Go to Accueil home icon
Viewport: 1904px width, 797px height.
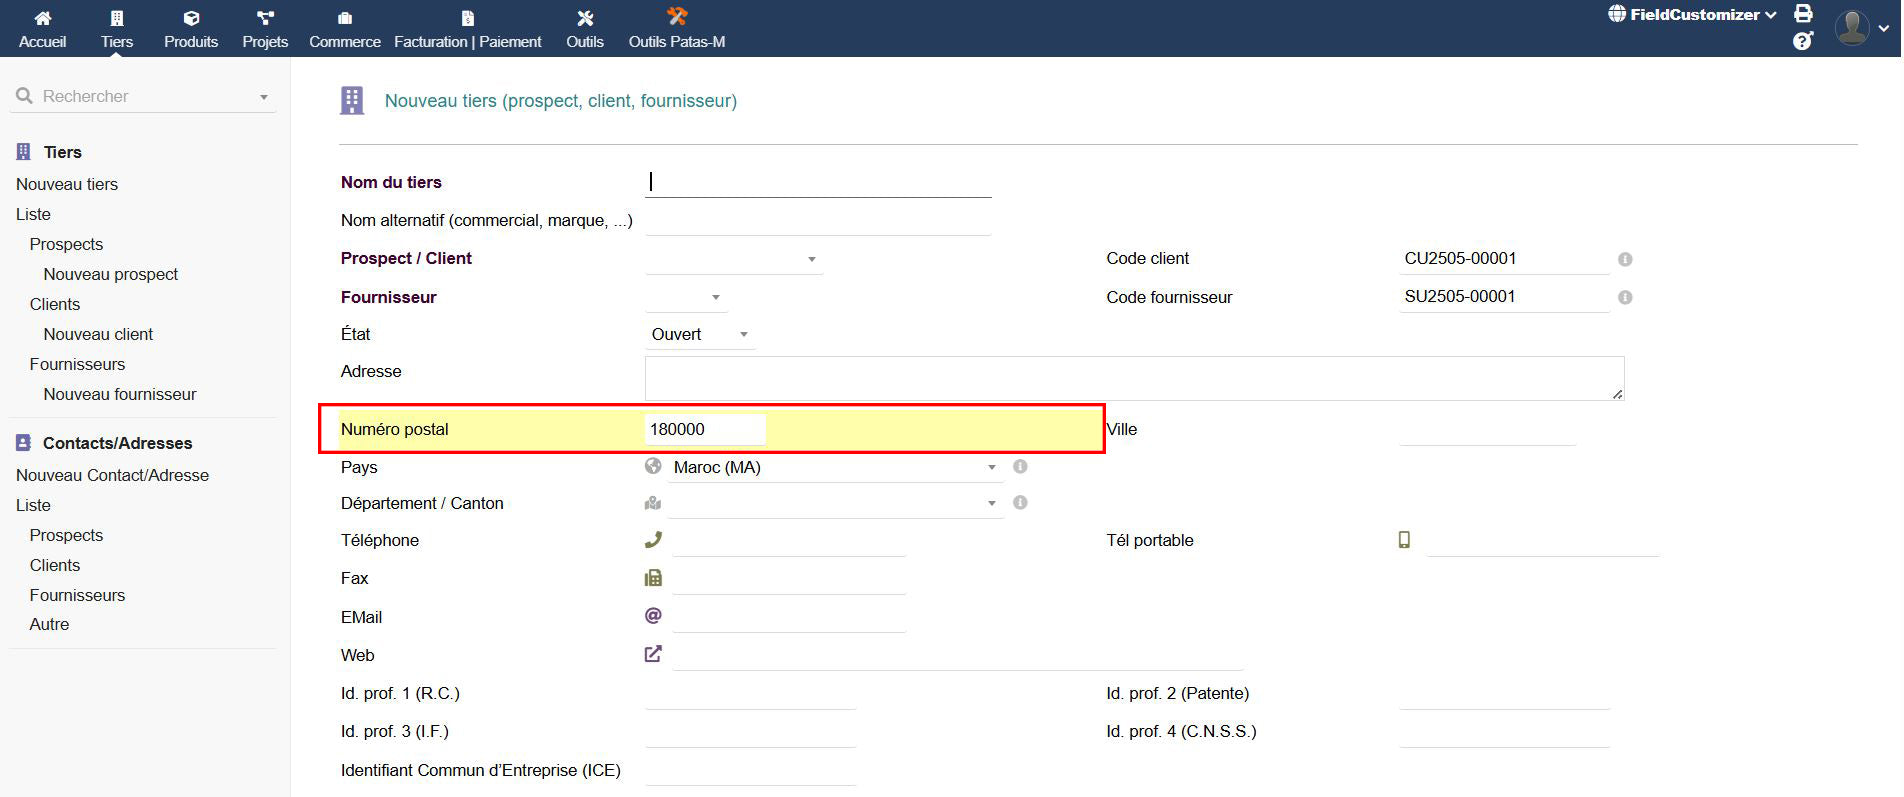coord(42,18)
